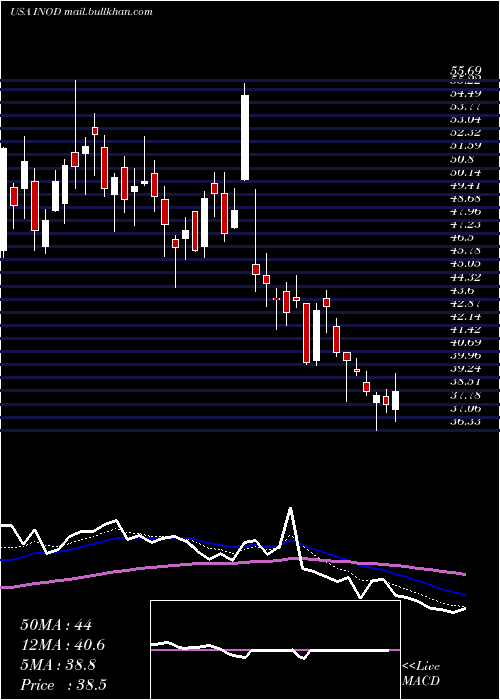
Task: Click the "USA INOD mail.bullkhan.com" chart title
Action: tap(81, 12)
